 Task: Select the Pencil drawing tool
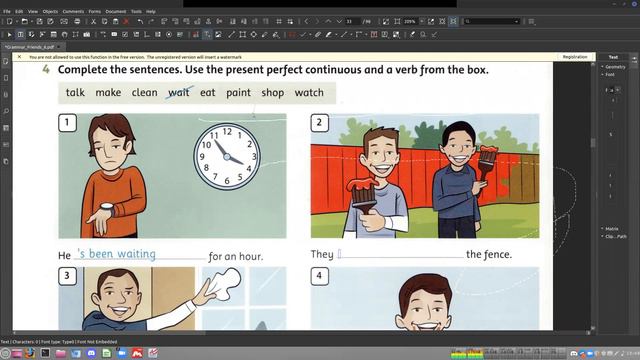pos(265,35)
